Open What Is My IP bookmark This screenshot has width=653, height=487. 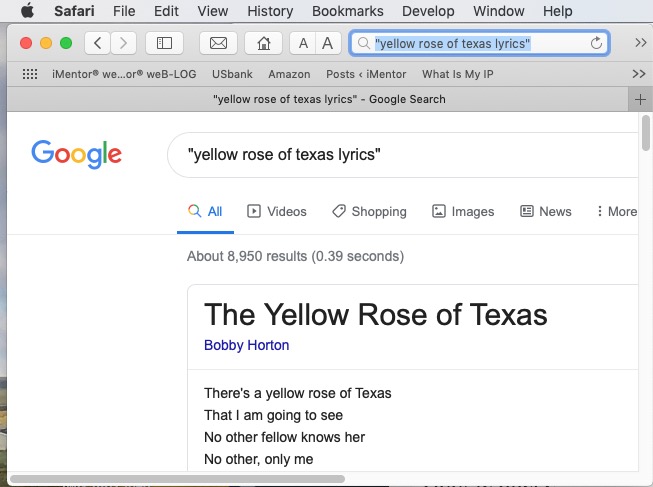[458, 74]
